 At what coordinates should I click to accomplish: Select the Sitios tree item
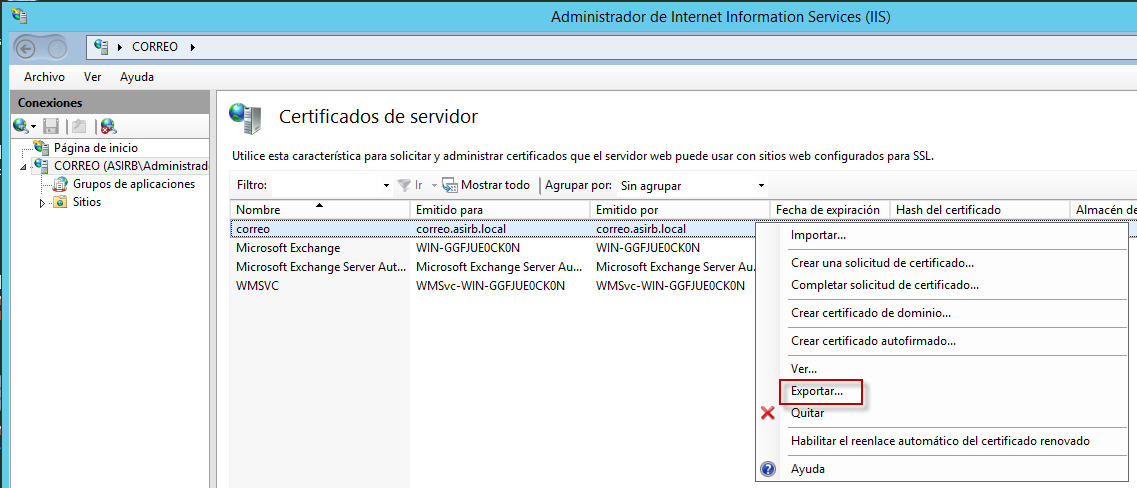[x=87, y=202]
